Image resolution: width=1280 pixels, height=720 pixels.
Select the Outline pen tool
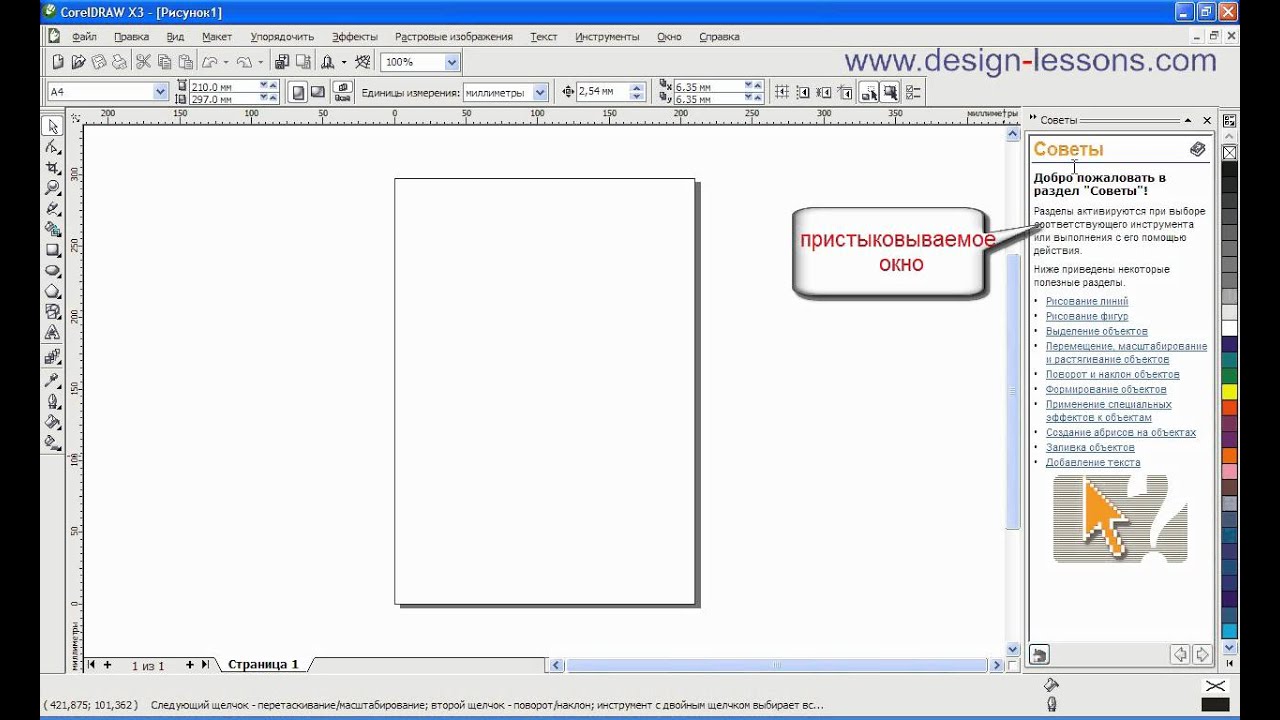pyautogui.click(x=52, y=401)
